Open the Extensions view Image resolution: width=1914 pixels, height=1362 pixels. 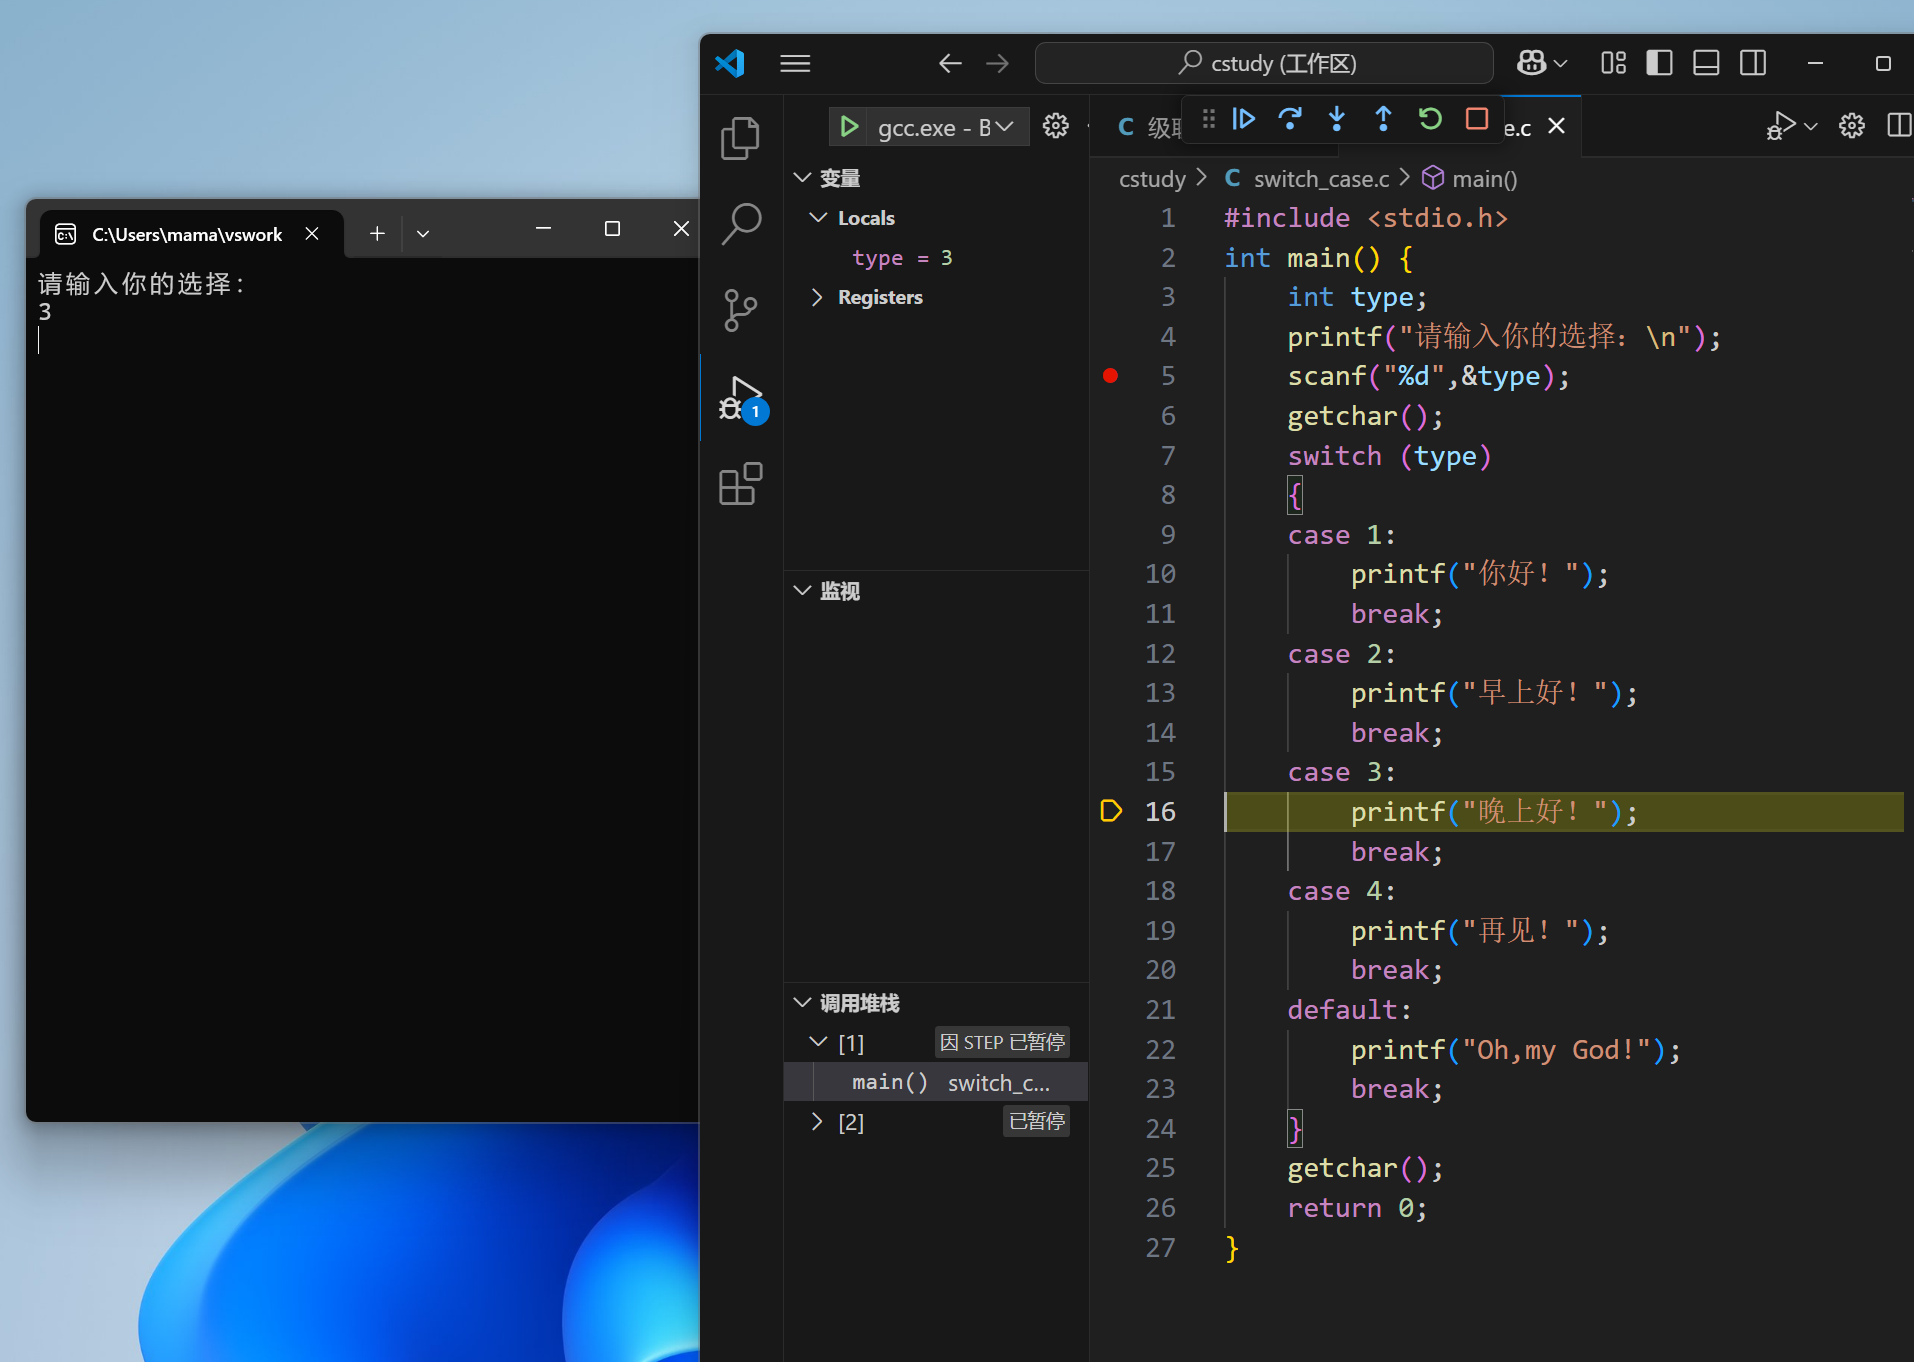coord(741,484)
